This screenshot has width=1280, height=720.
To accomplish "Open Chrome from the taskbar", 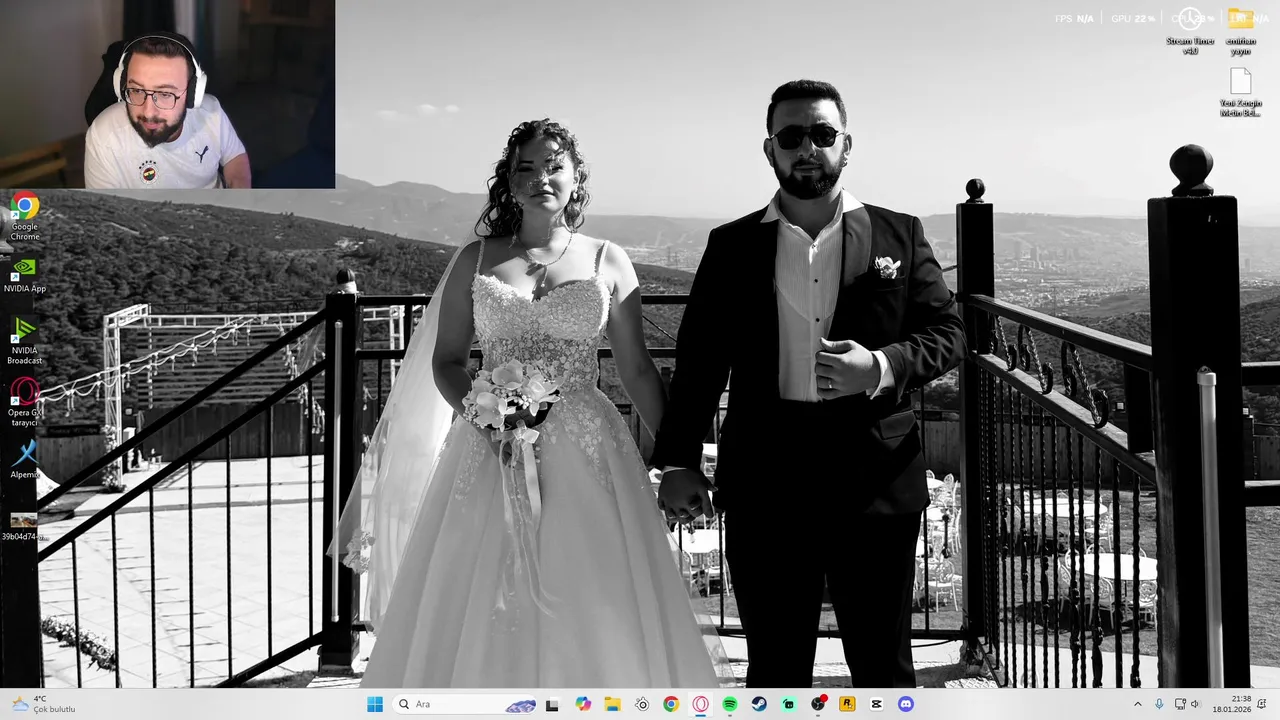I will tap(671, 704).
